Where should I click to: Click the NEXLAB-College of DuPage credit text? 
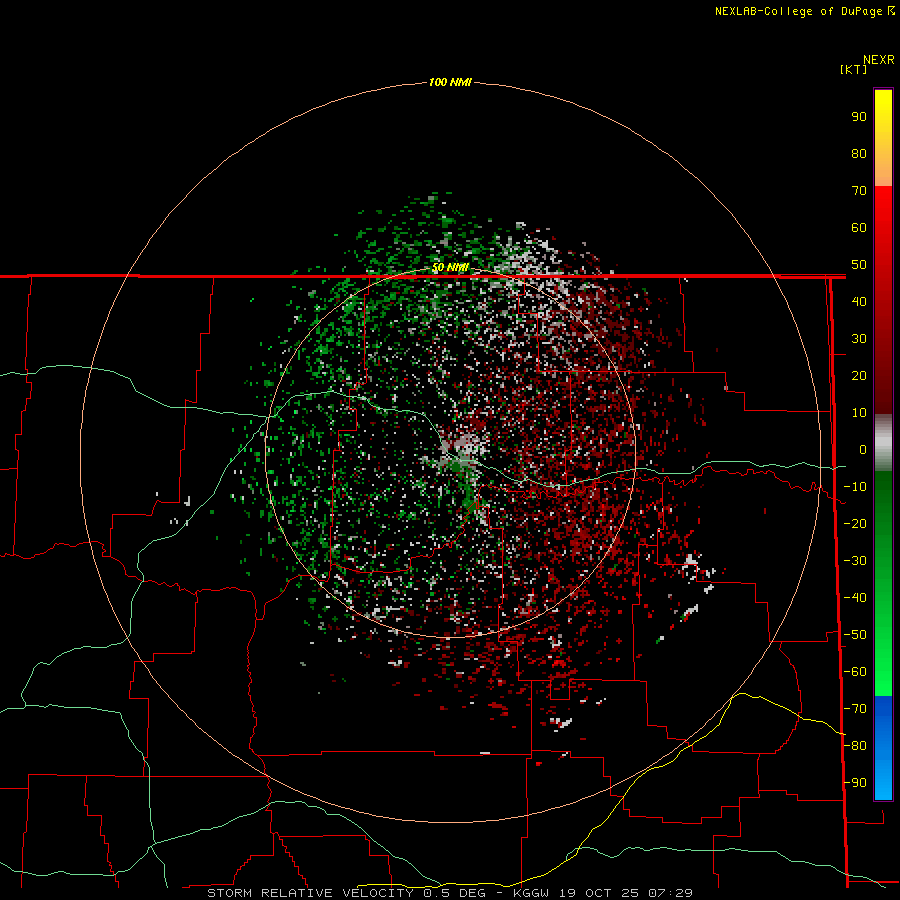point(804,11)
